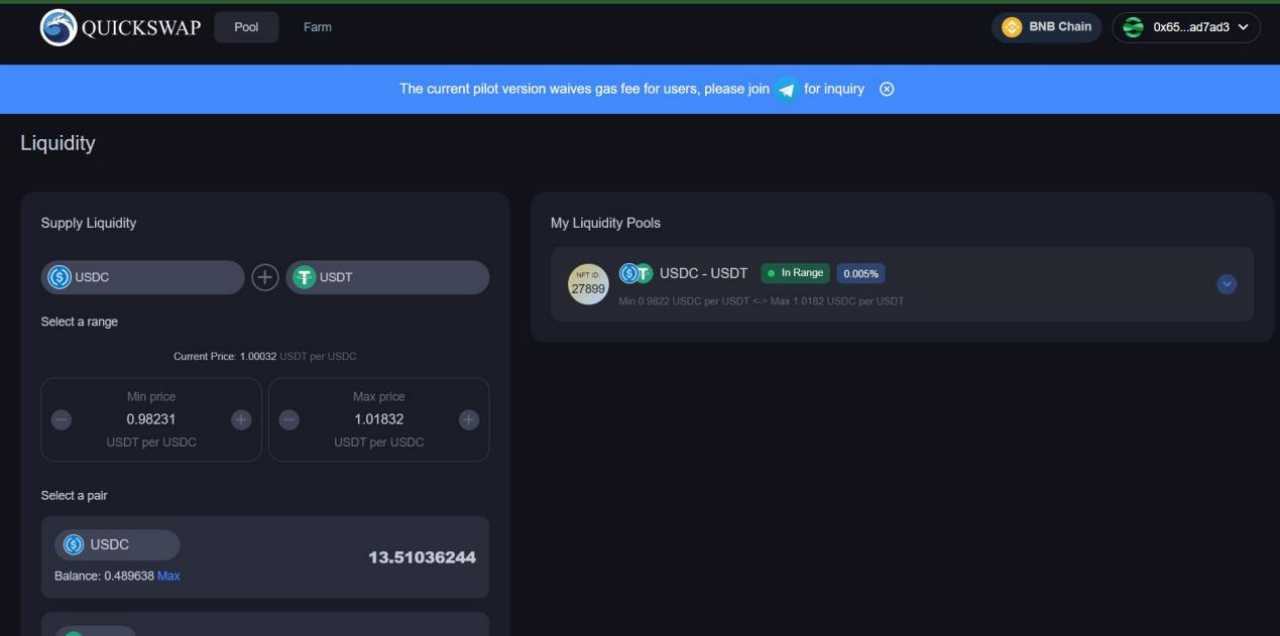This screenshot has height=636, width=1280.
Task: Edit the Max price field 1.01832
Action: coord(379,419)
